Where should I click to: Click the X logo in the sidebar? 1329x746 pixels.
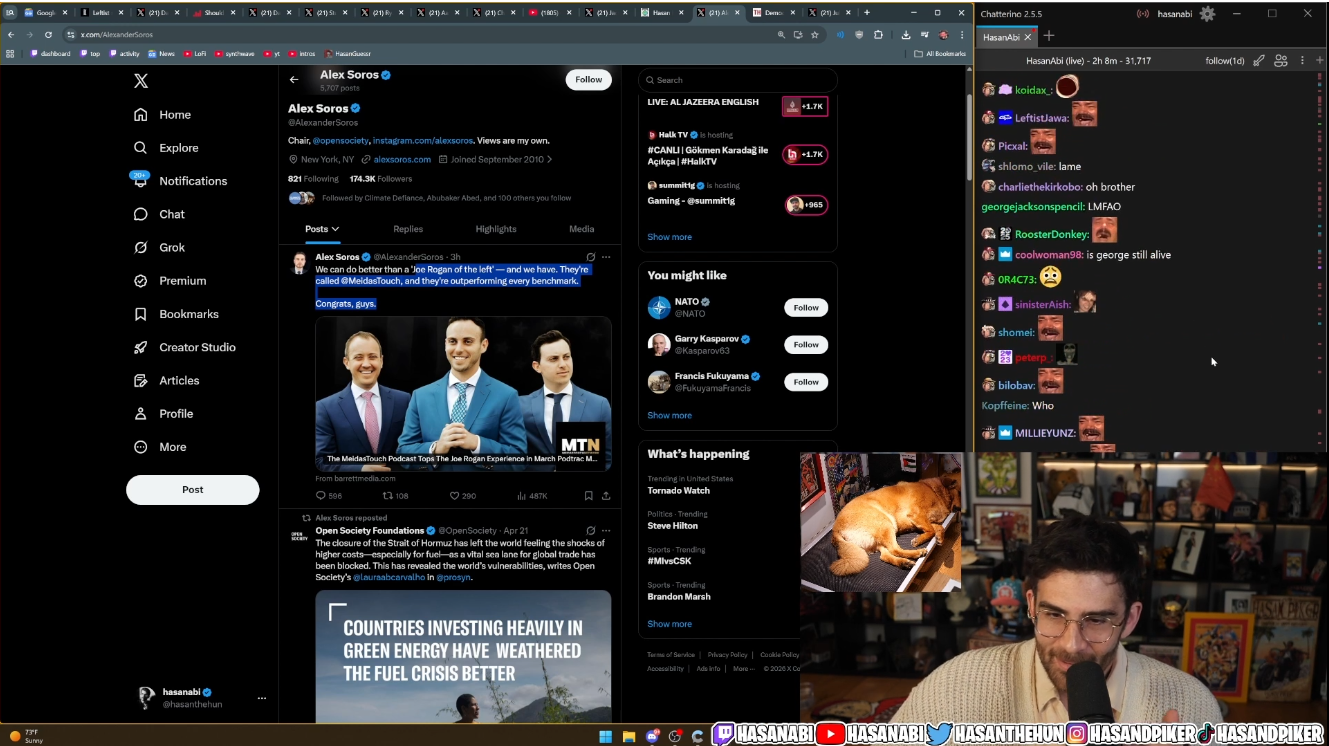click(x=141, y=81)
